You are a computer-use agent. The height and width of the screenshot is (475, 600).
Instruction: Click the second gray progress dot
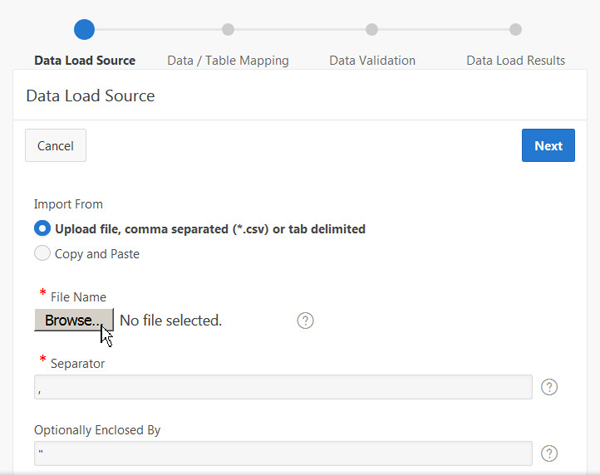tap(228, 29)
